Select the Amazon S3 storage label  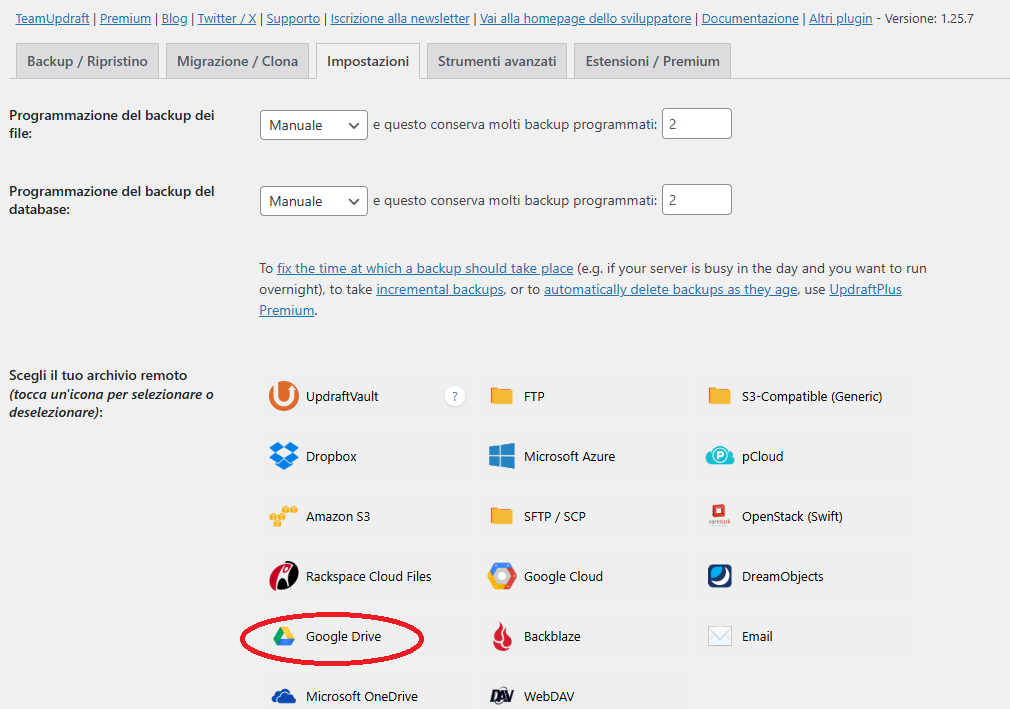click(x=338, y=516)
